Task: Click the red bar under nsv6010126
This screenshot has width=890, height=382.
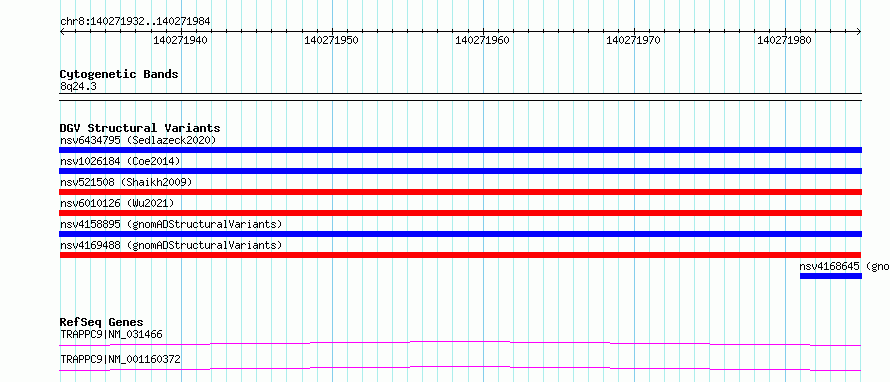Action: 460,213
